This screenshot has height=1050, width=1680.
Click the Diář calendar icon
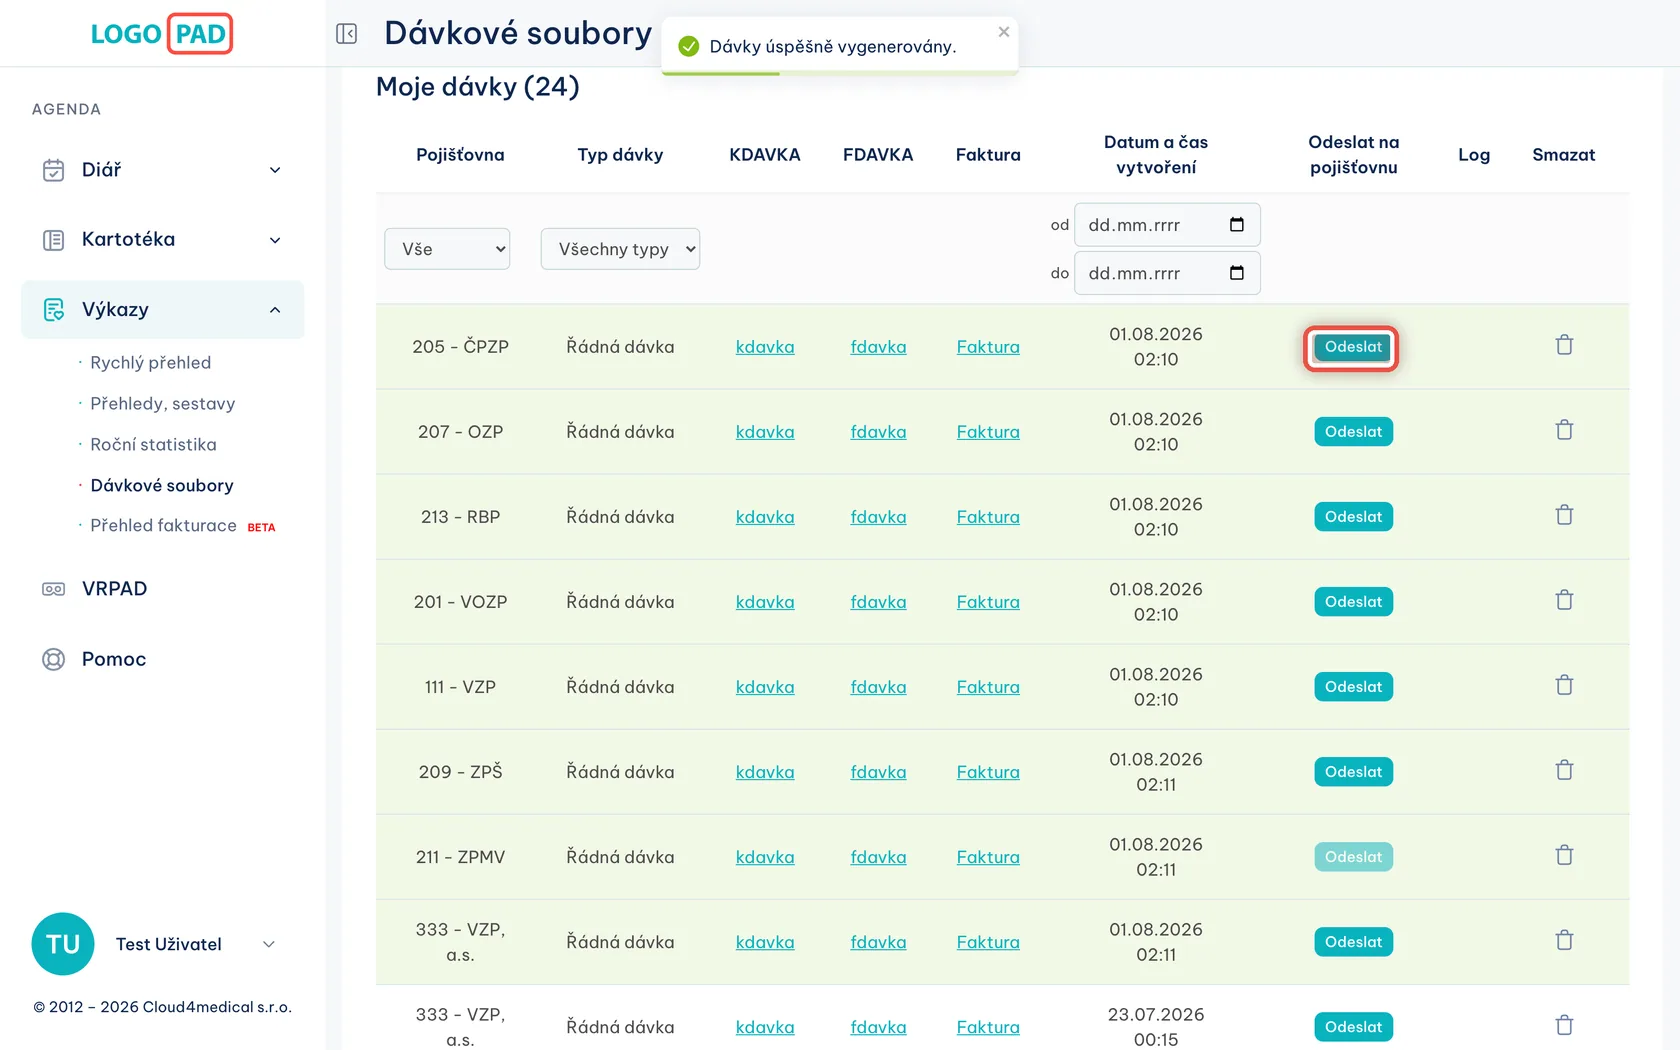[x=54, y=170]
